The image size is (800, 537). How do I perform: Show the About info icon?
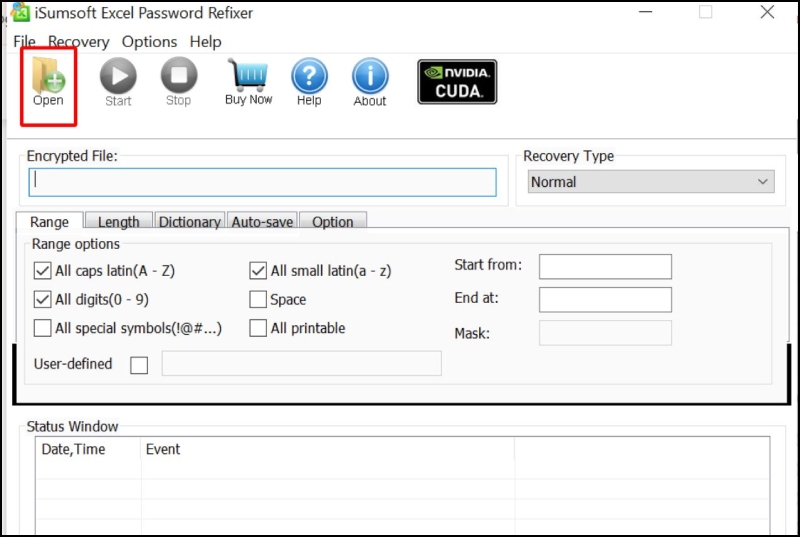click(x=370, y=82)
